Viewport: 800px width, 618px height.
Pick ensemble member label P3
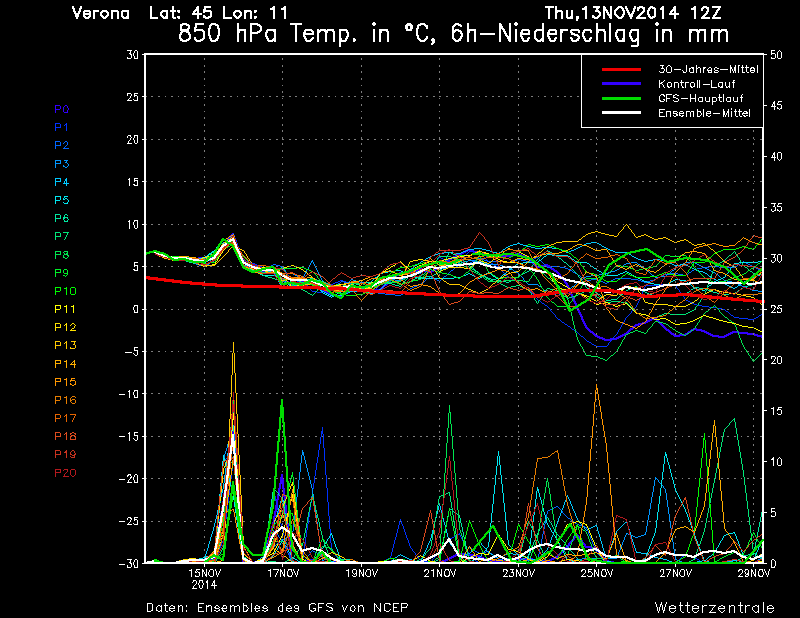point(62,164)
